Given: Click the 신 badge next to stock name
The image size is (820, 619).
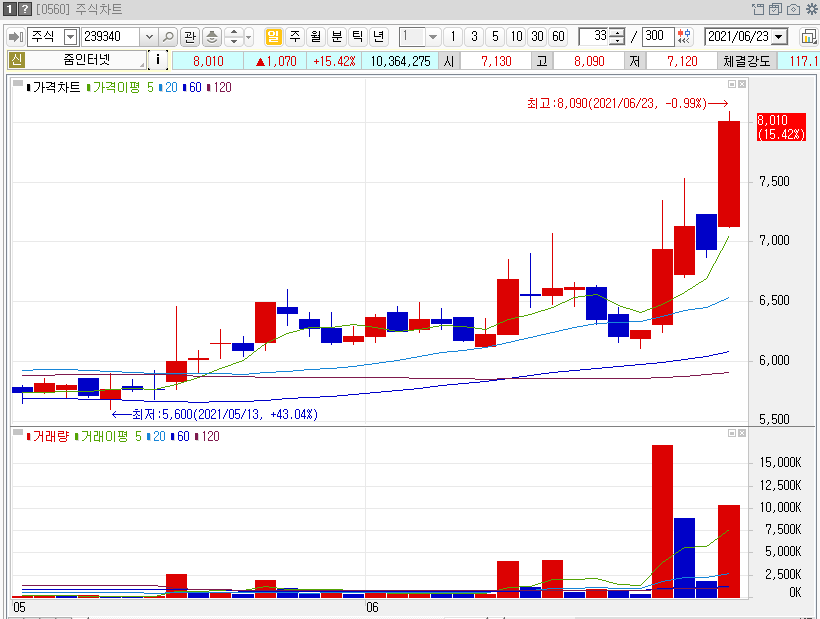Looking at the screenshot, I should click(x=17, y=60).
